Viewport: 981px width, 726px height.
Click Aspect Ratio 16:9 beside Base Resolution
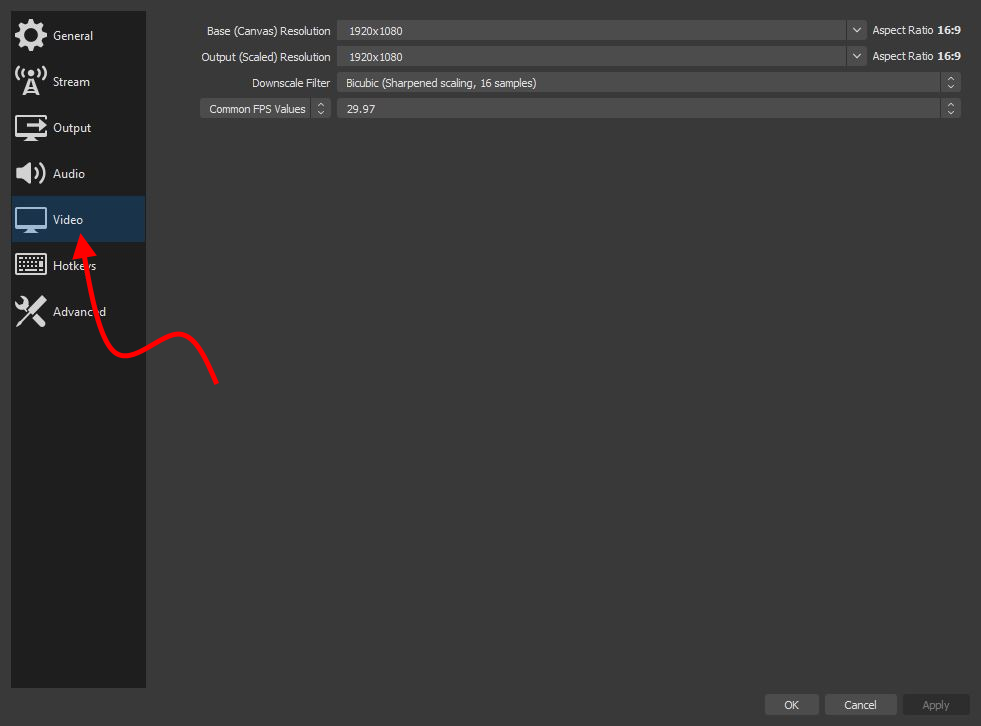[x=917, y=30]
